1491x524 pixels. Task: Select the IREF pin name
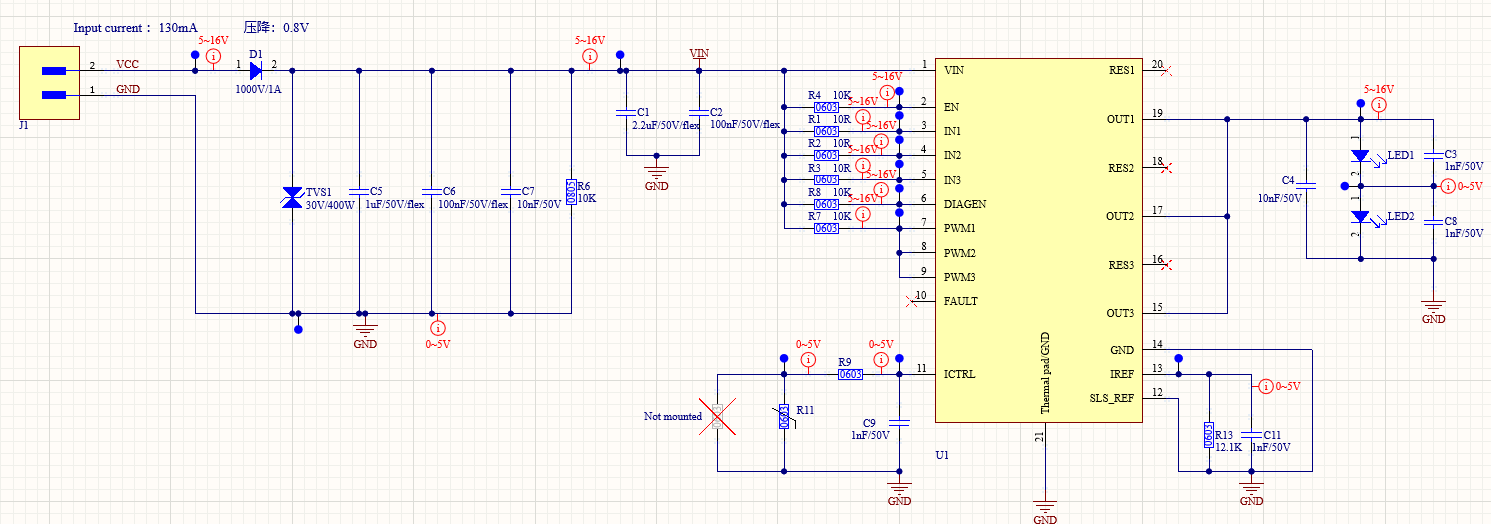tap(1122, 374)
